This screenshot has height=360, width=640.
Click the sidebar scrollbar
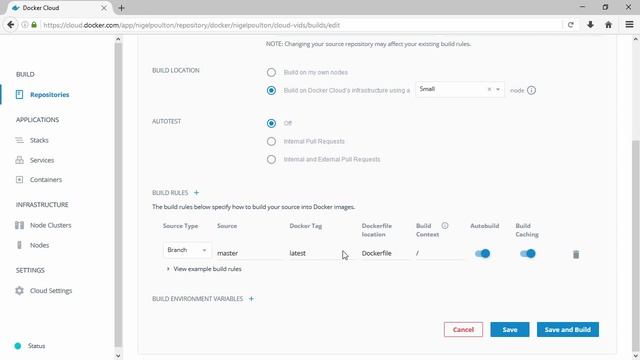click(x=118, y=195)
